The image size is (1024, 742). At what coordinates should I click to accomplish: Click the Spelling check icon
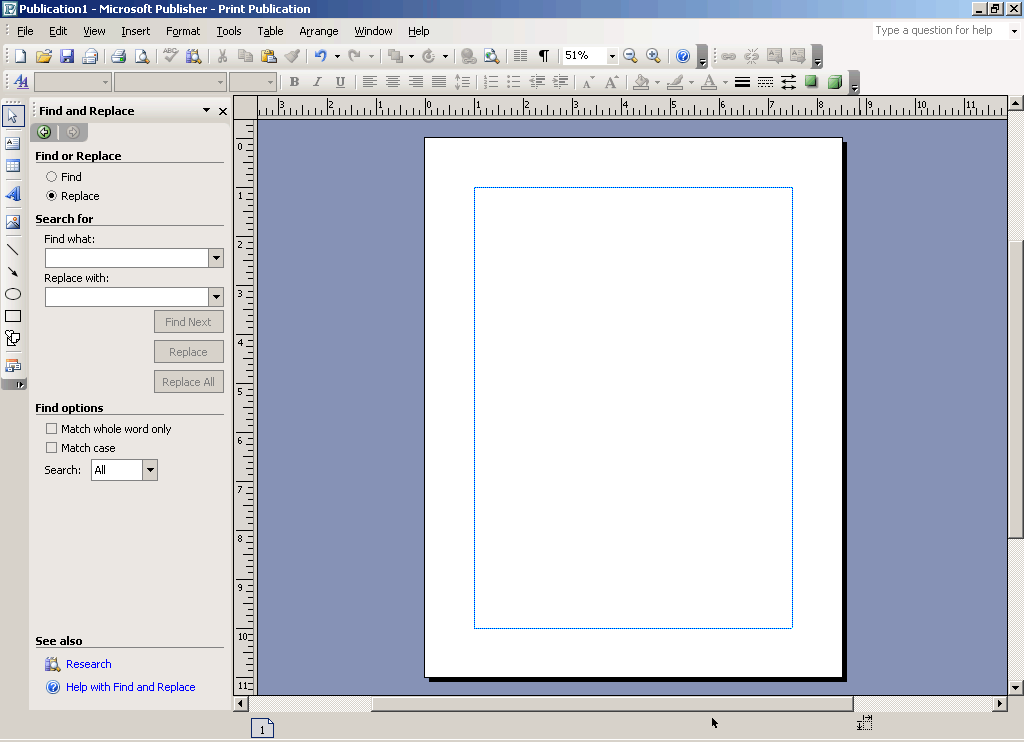171,56
